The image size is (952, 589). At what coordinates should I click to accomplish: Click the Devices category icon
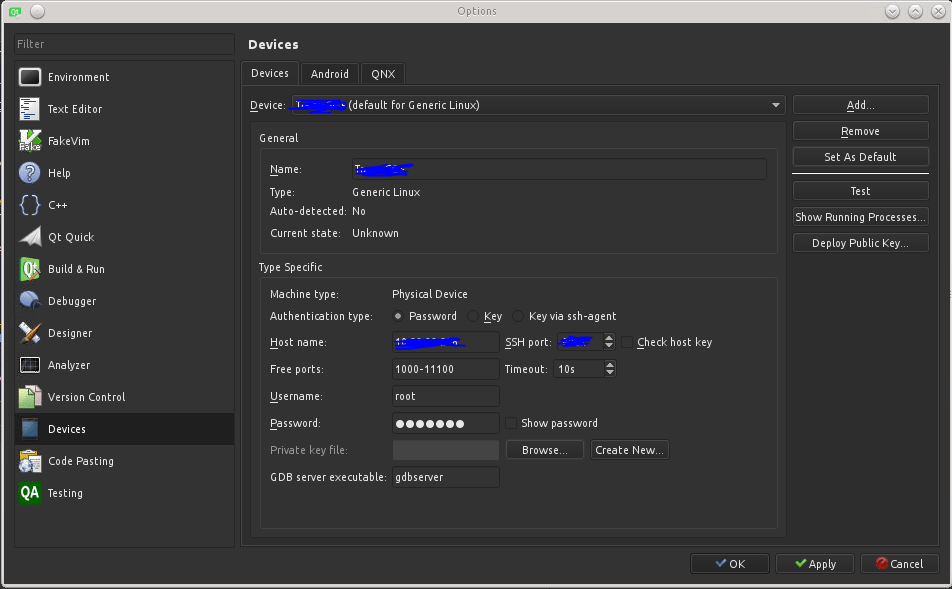[x=30, y=429]
